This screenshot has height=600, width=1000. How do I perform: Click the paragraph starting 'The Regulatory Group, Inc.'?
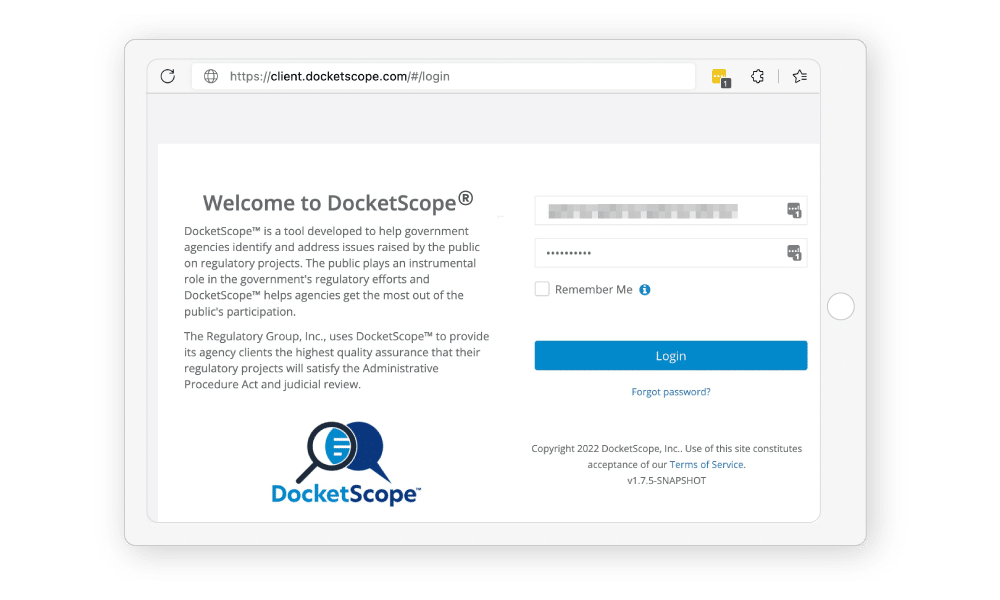(337, 360)
